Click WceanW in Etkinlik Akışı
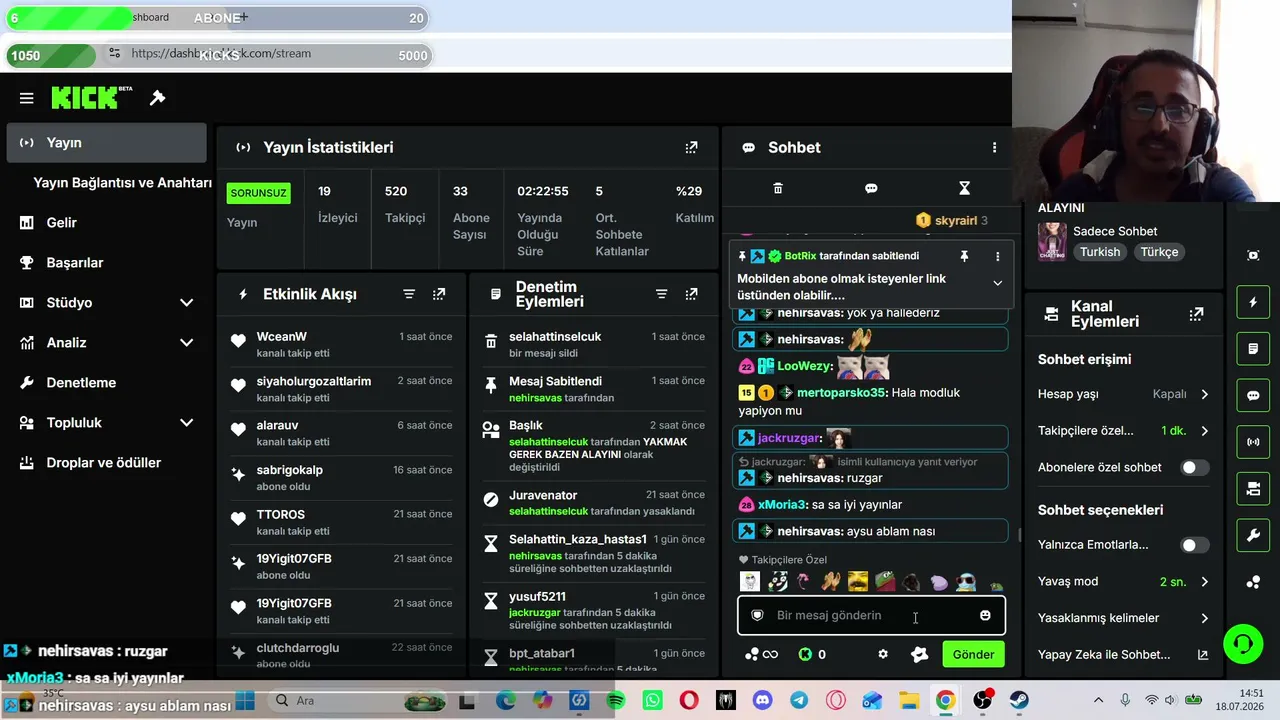This screenshot has width=1280, height=720. click(282, 337)
